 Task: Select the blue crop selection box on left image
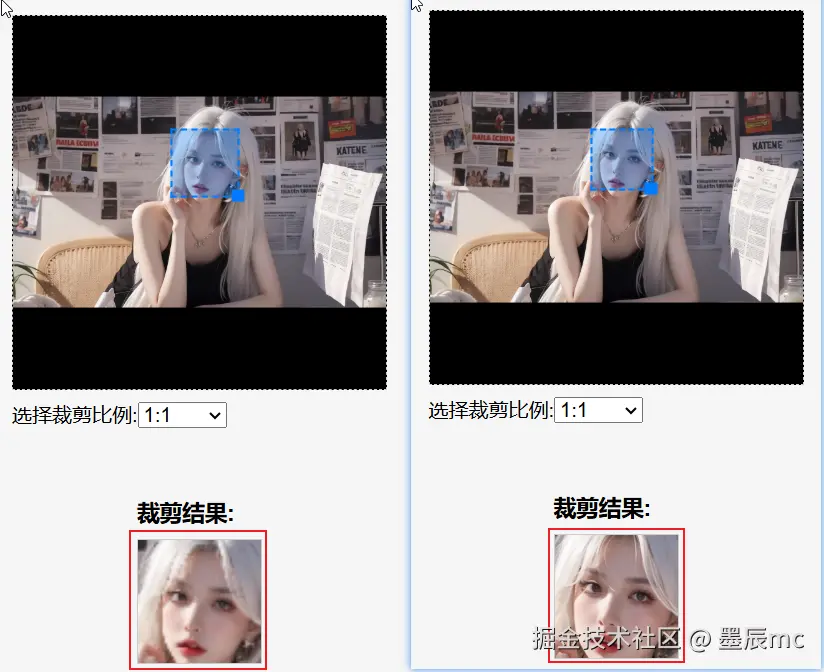(x=205, y=162)
